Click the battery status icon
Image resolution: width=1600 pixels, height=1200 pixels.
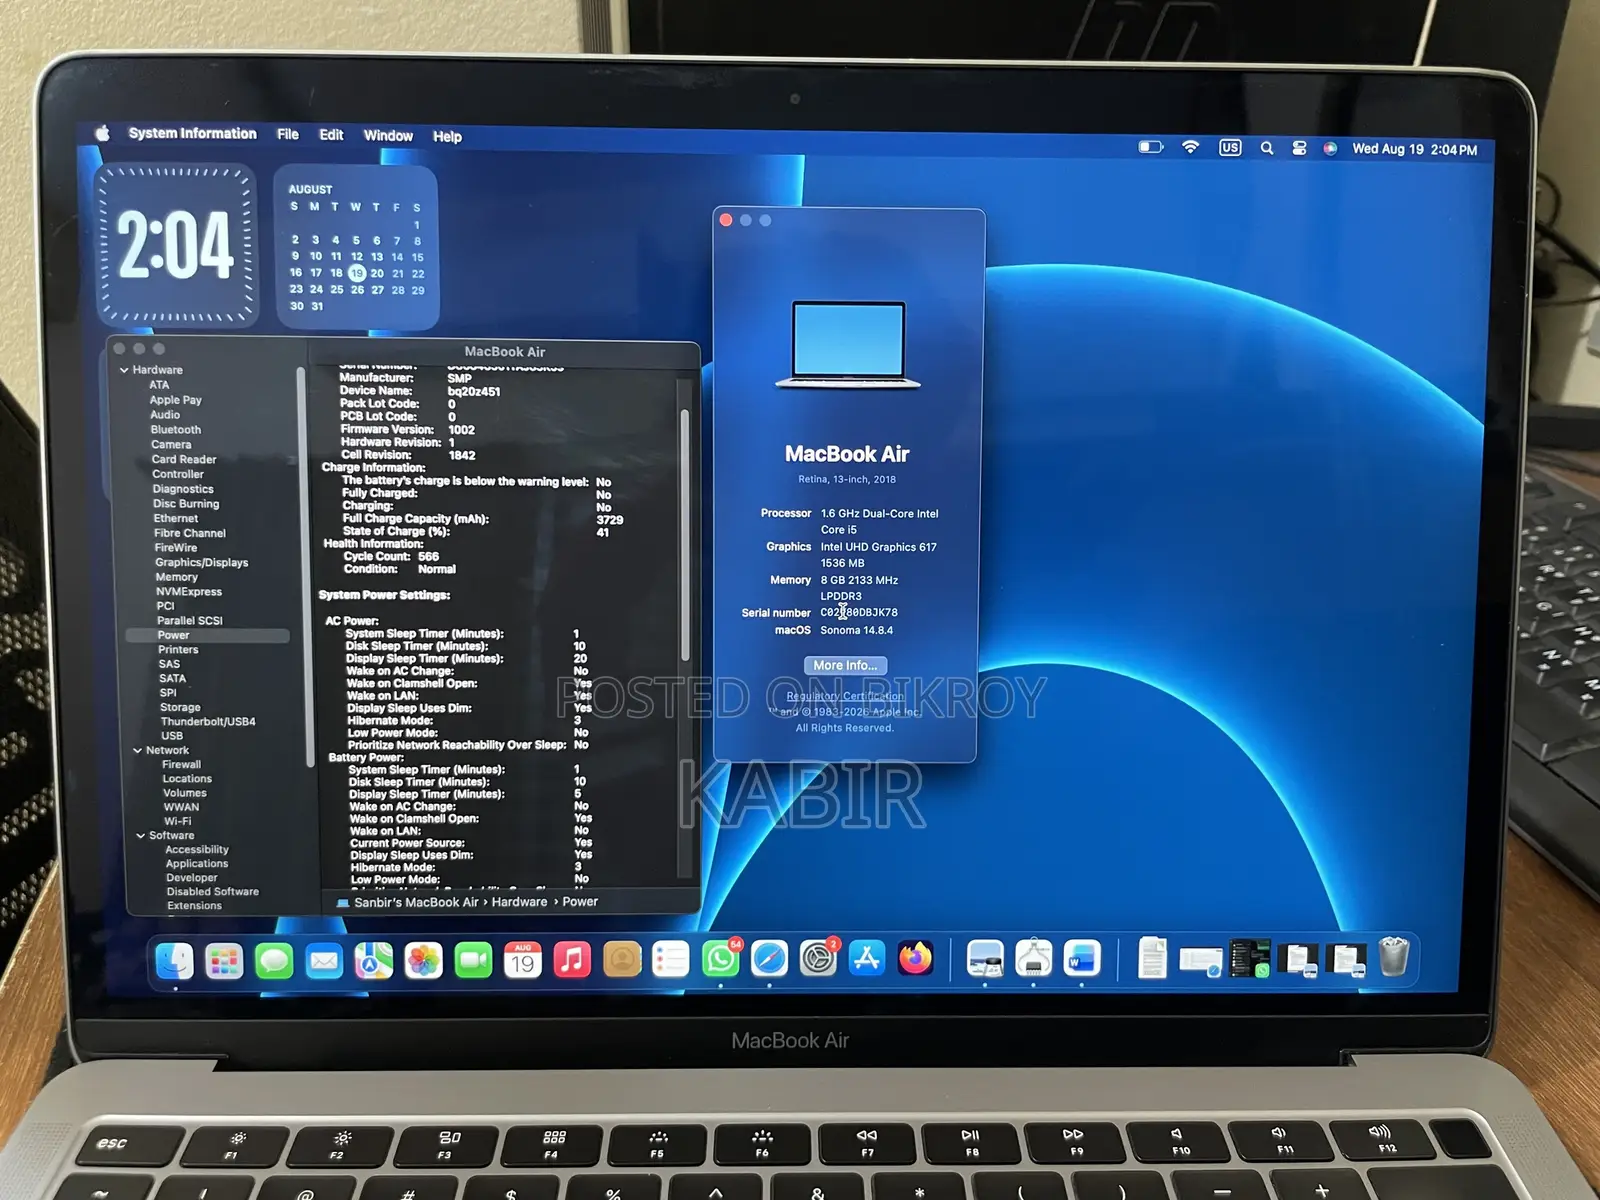(x=1151, y=147)
